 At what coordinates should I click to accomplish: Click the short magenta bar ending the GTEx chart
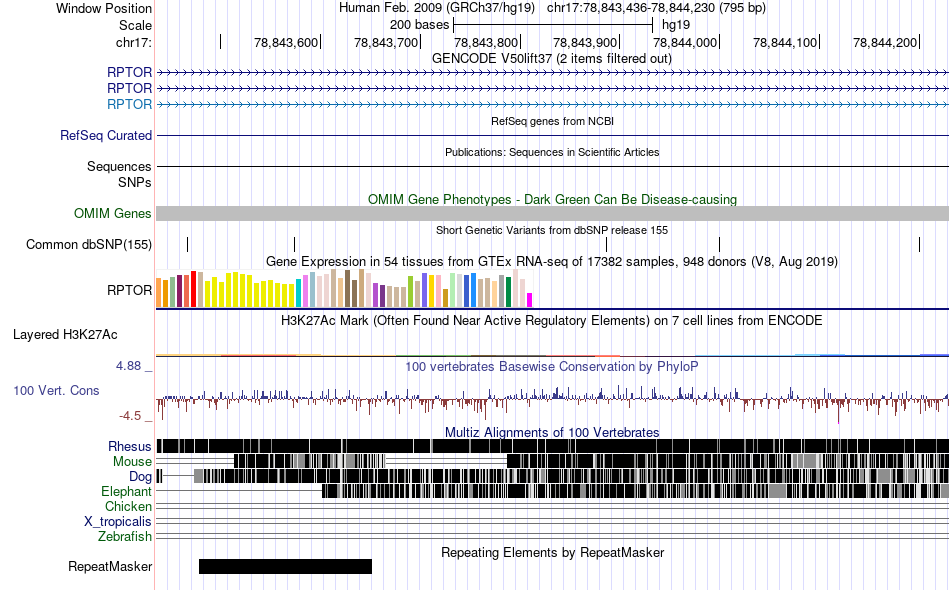point(530,300)
